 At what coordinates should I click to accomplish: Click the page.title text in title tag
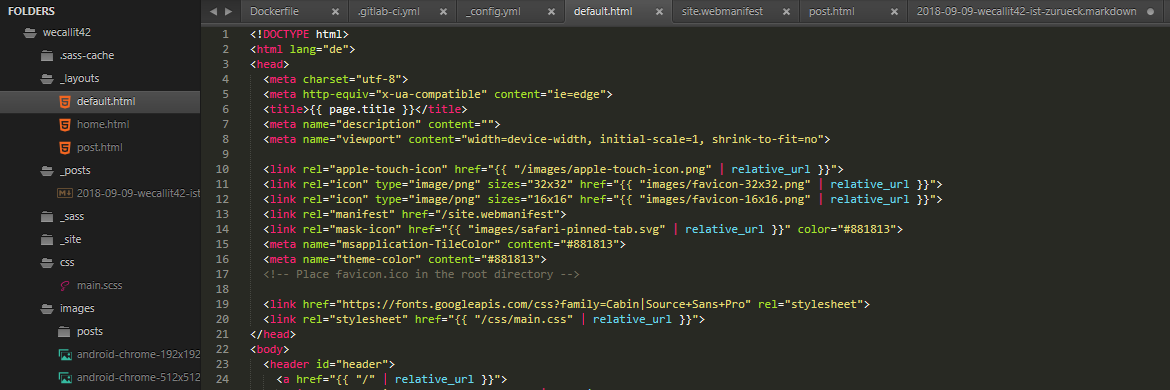point(363,109)
